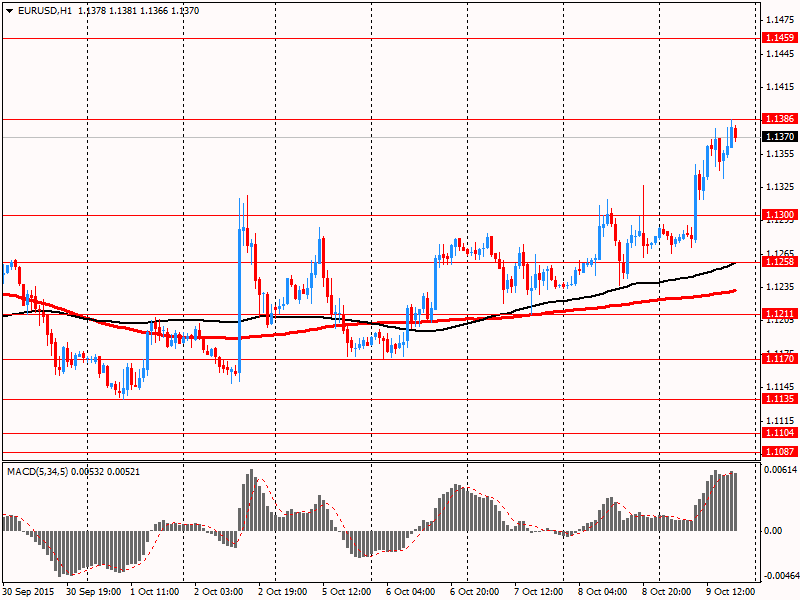Click the 8 Oct 20:00 time axis label
800x600 pixels.
point(666,592)
